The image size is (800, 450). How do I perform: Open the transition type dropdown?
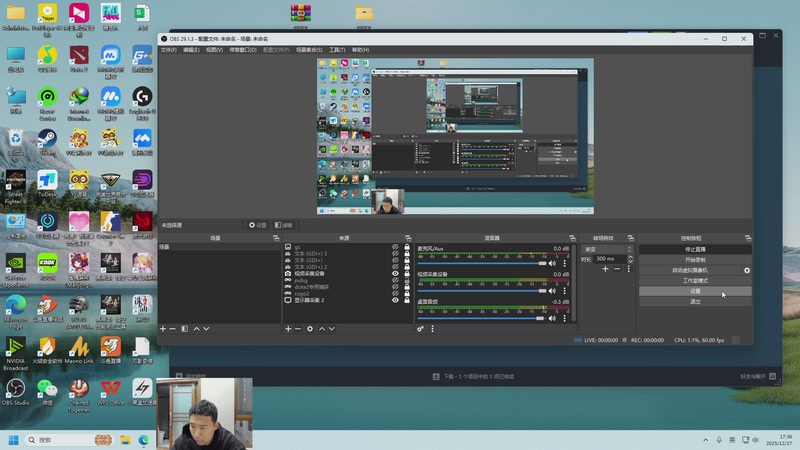point(607,249)
